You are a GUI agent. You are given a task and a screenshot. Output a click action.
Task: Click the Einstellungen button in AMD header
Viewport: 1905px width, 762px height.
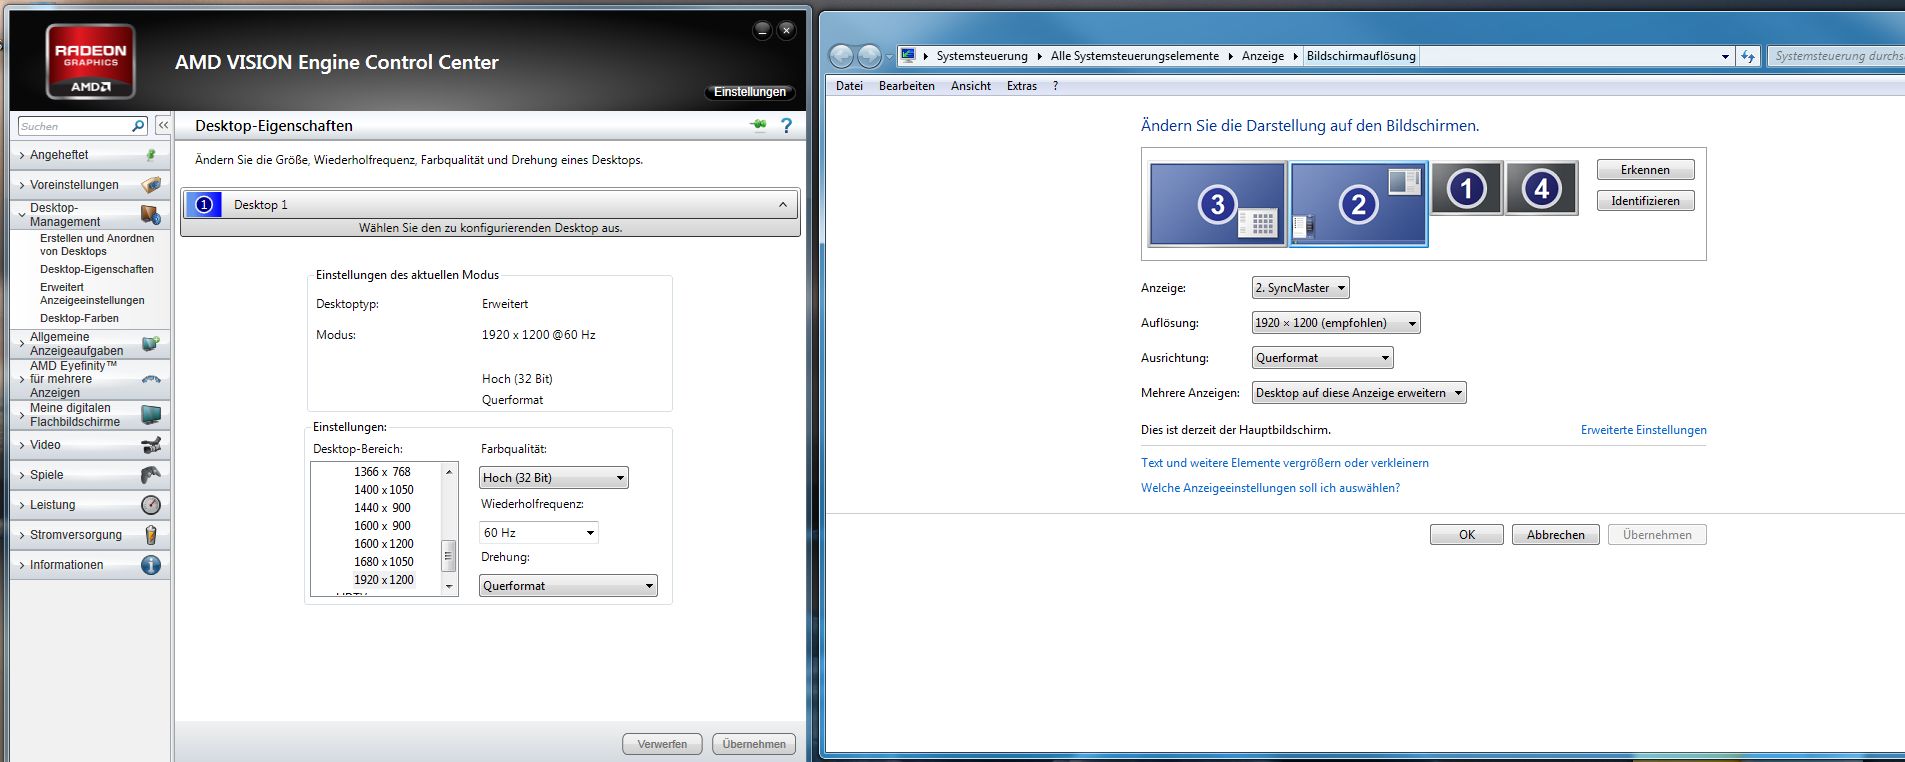coord(750,92)
